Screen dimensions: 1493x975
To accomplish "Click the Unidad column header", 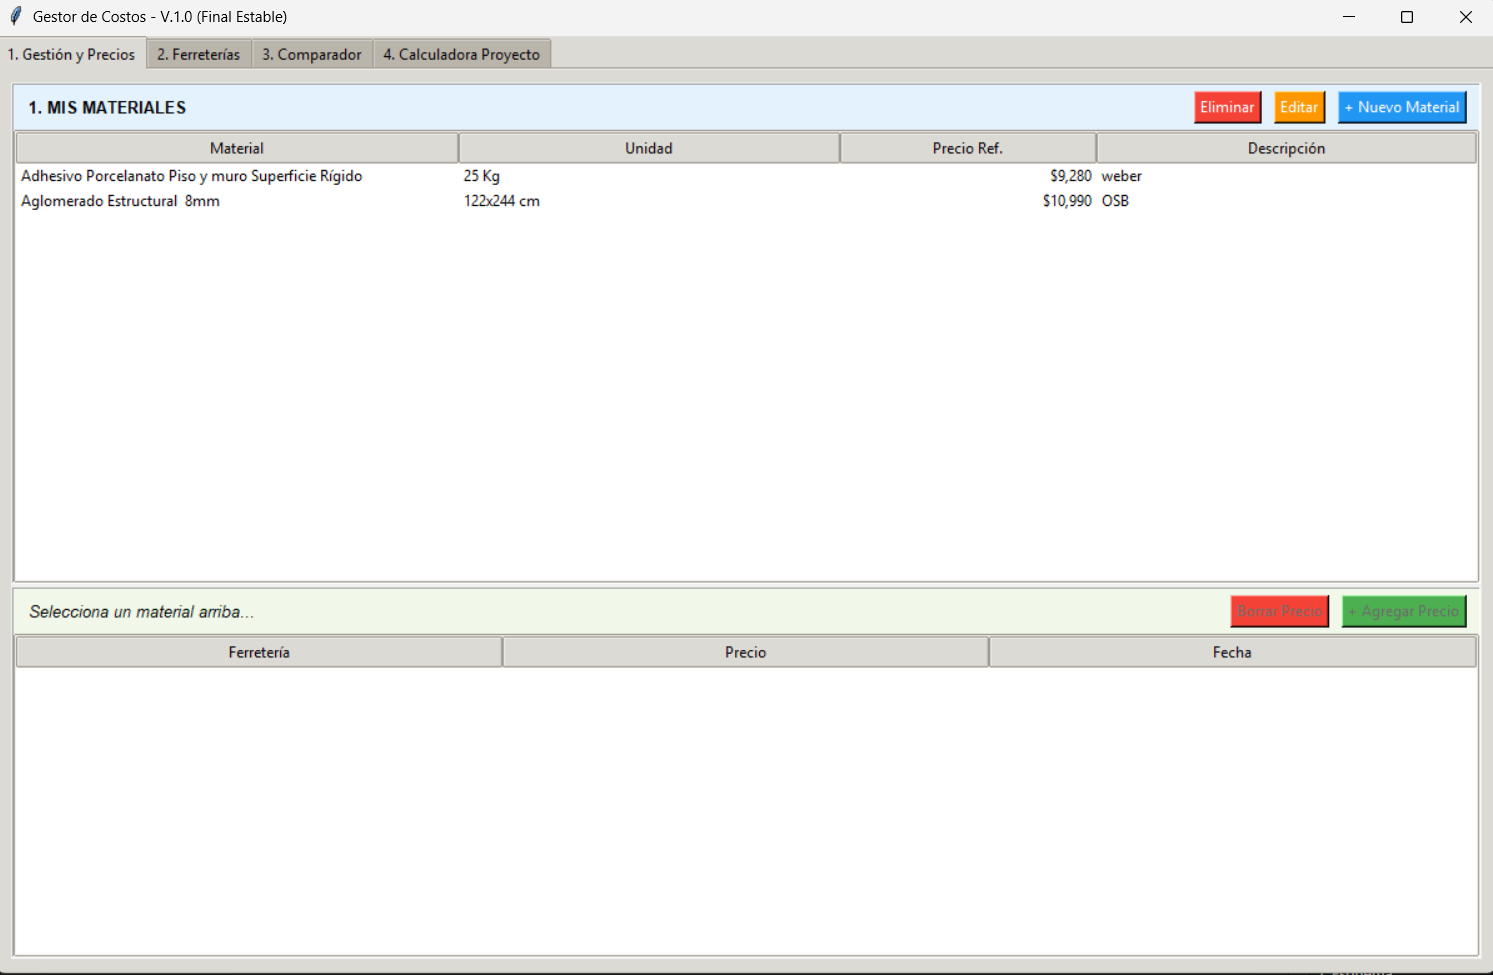I will click(648, 148).
